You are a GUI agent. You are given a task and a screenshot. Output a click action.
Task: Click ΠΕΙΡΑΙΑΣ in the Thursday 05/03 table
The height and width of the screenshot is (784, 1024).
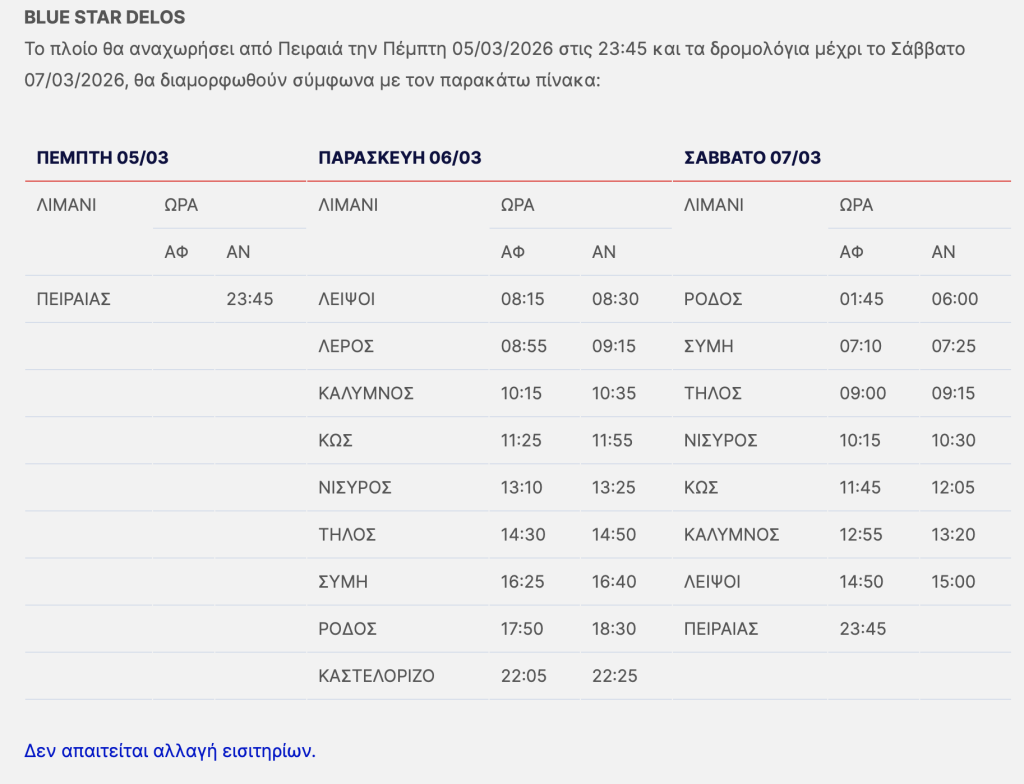click(73, 299)
